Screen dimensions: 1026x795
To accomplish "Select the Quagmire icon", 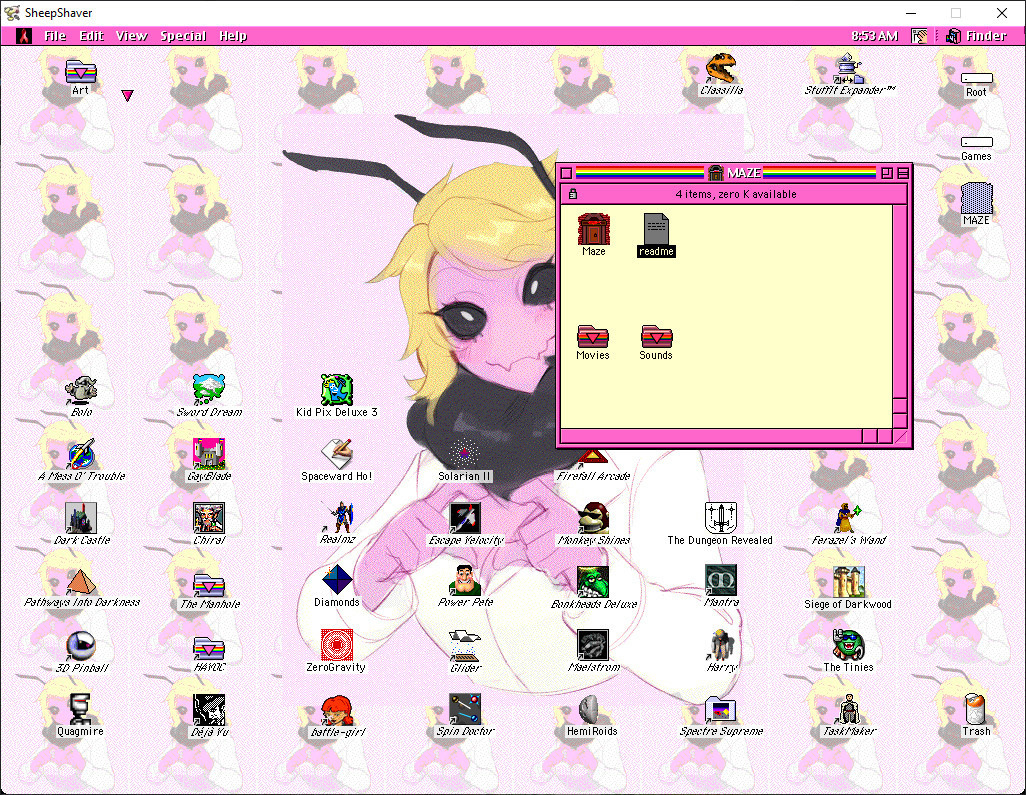I will [80, 709].
